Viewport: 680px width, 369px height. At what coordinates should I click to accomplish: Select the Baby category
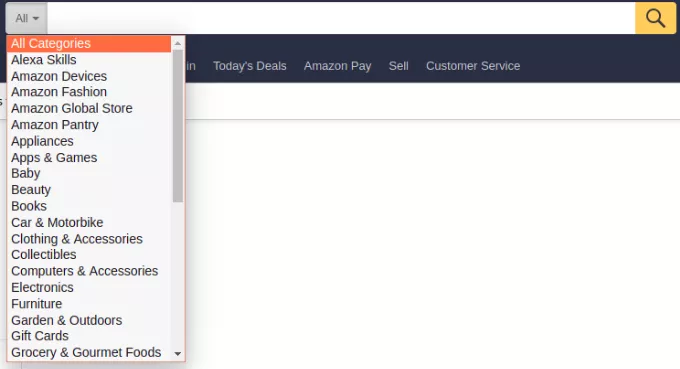(89, 173)
